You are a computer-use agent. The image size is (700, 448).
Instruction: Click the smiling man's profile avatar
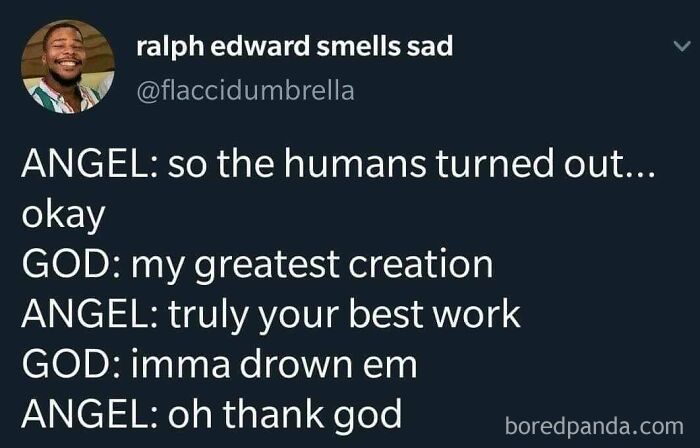(67, 67)
